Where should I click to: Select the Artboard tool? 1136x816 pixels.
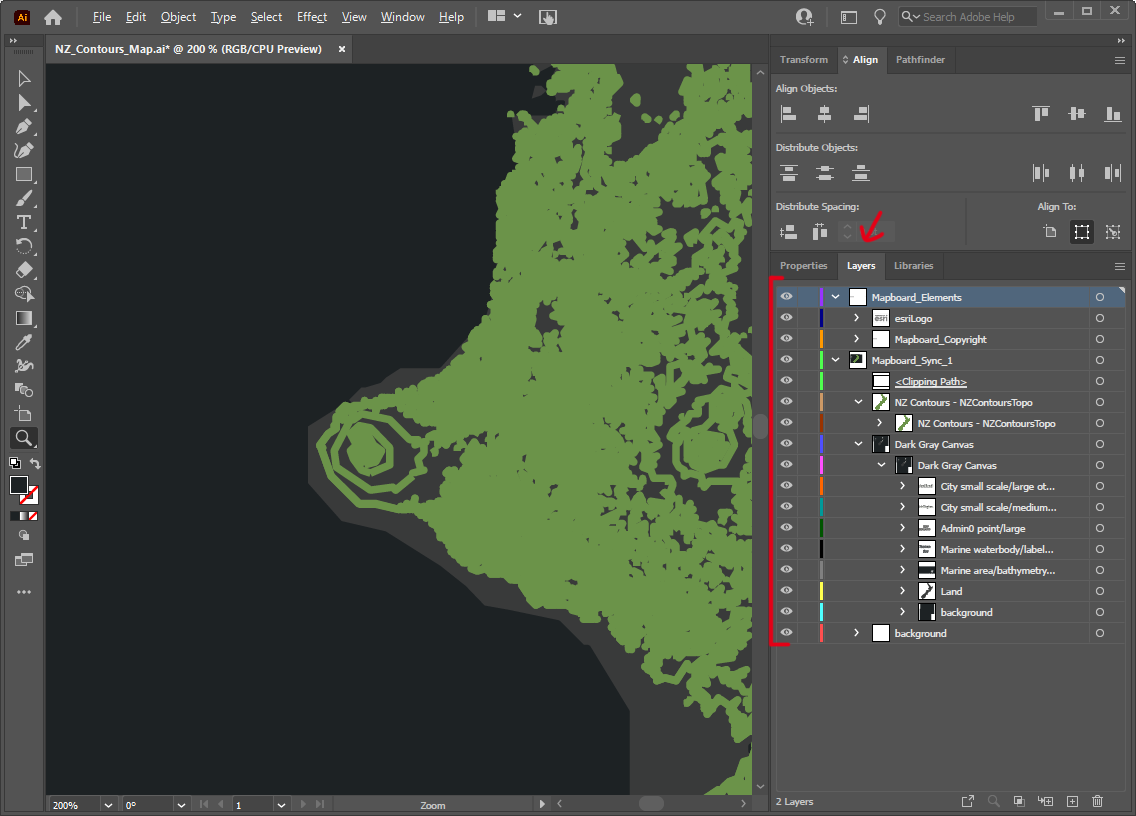pyautogui.click(x=24, y=414)
